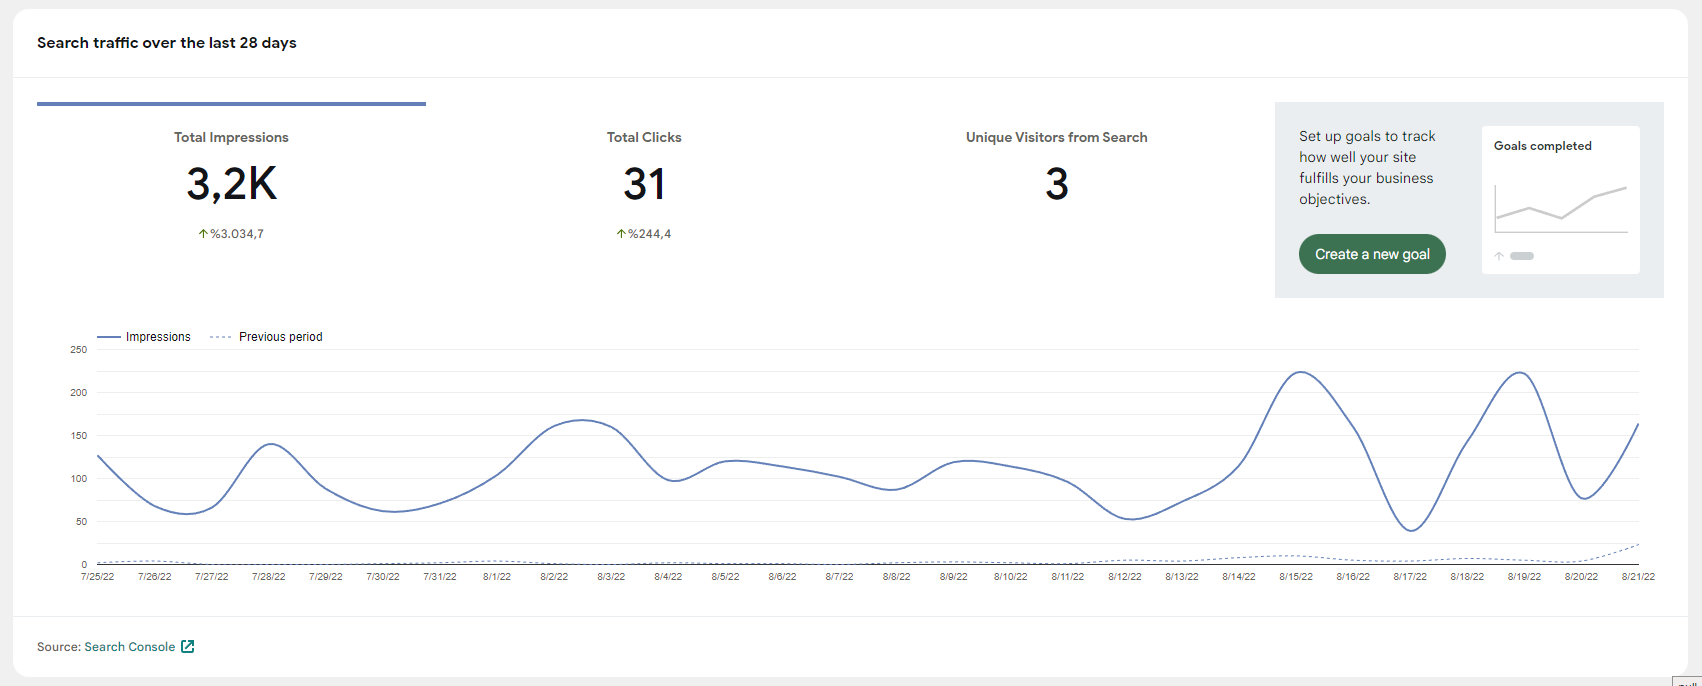
Task: Open the Search Console source link
Action: (x=130, y=647)
